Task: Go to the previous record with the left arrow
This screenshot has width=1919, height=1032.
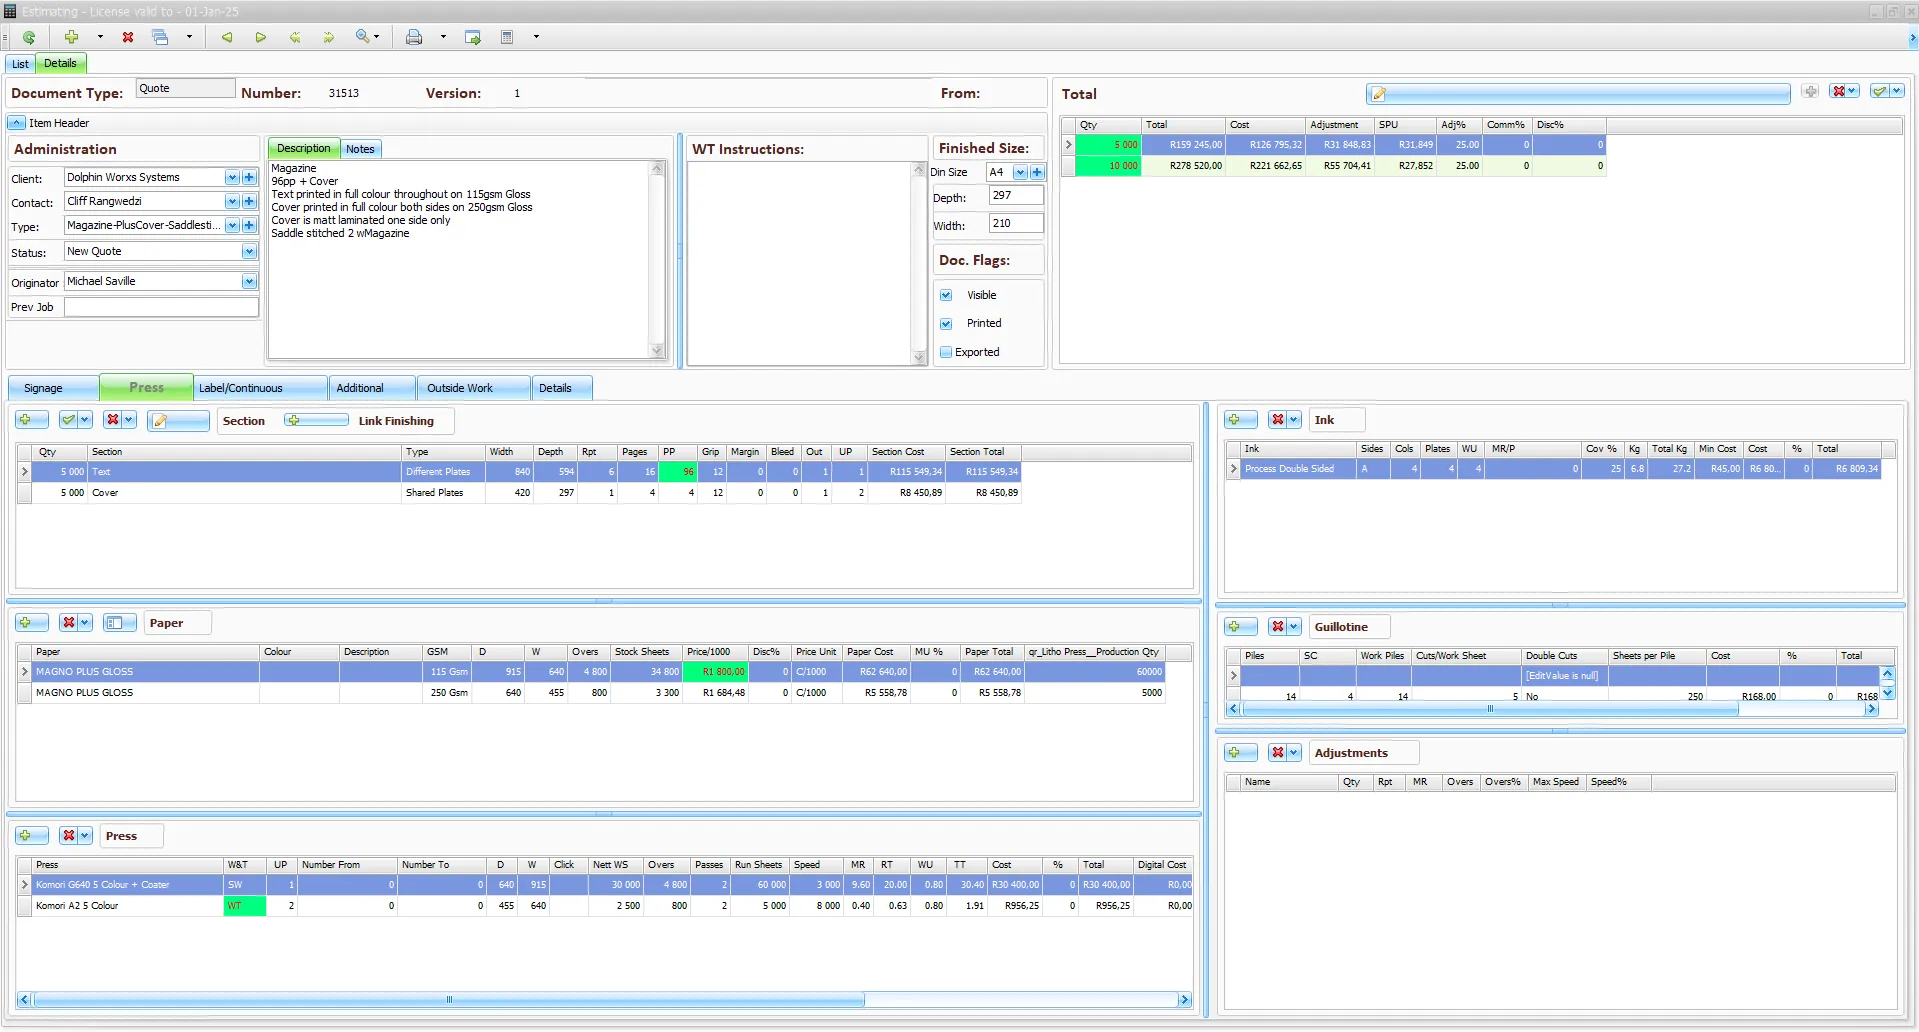Action: (x=227, y=37)
